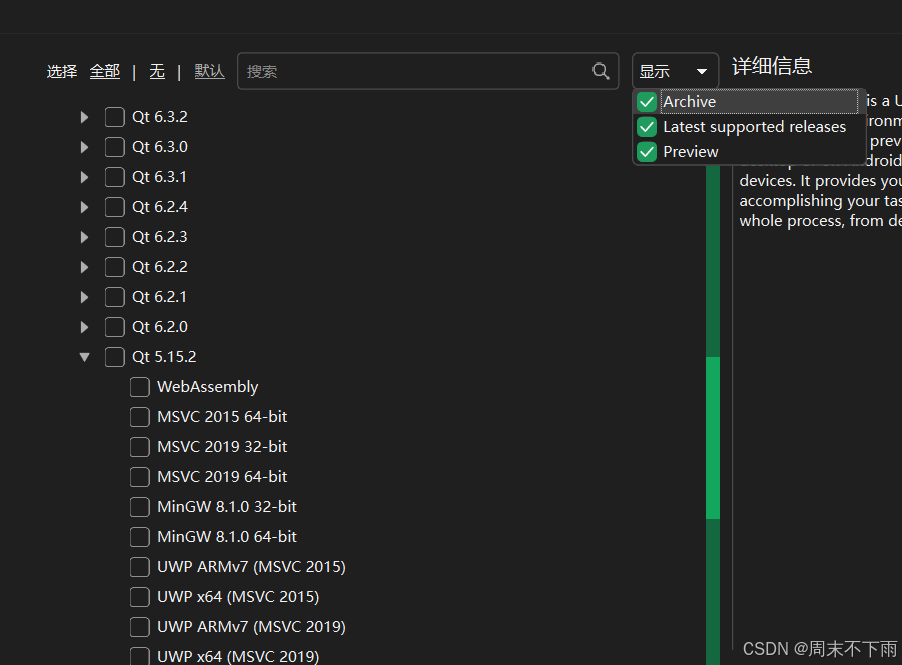Tick the Qt 6.2.4 checkbox
This screenshot has width=902, height=665.
coord(115,207)
